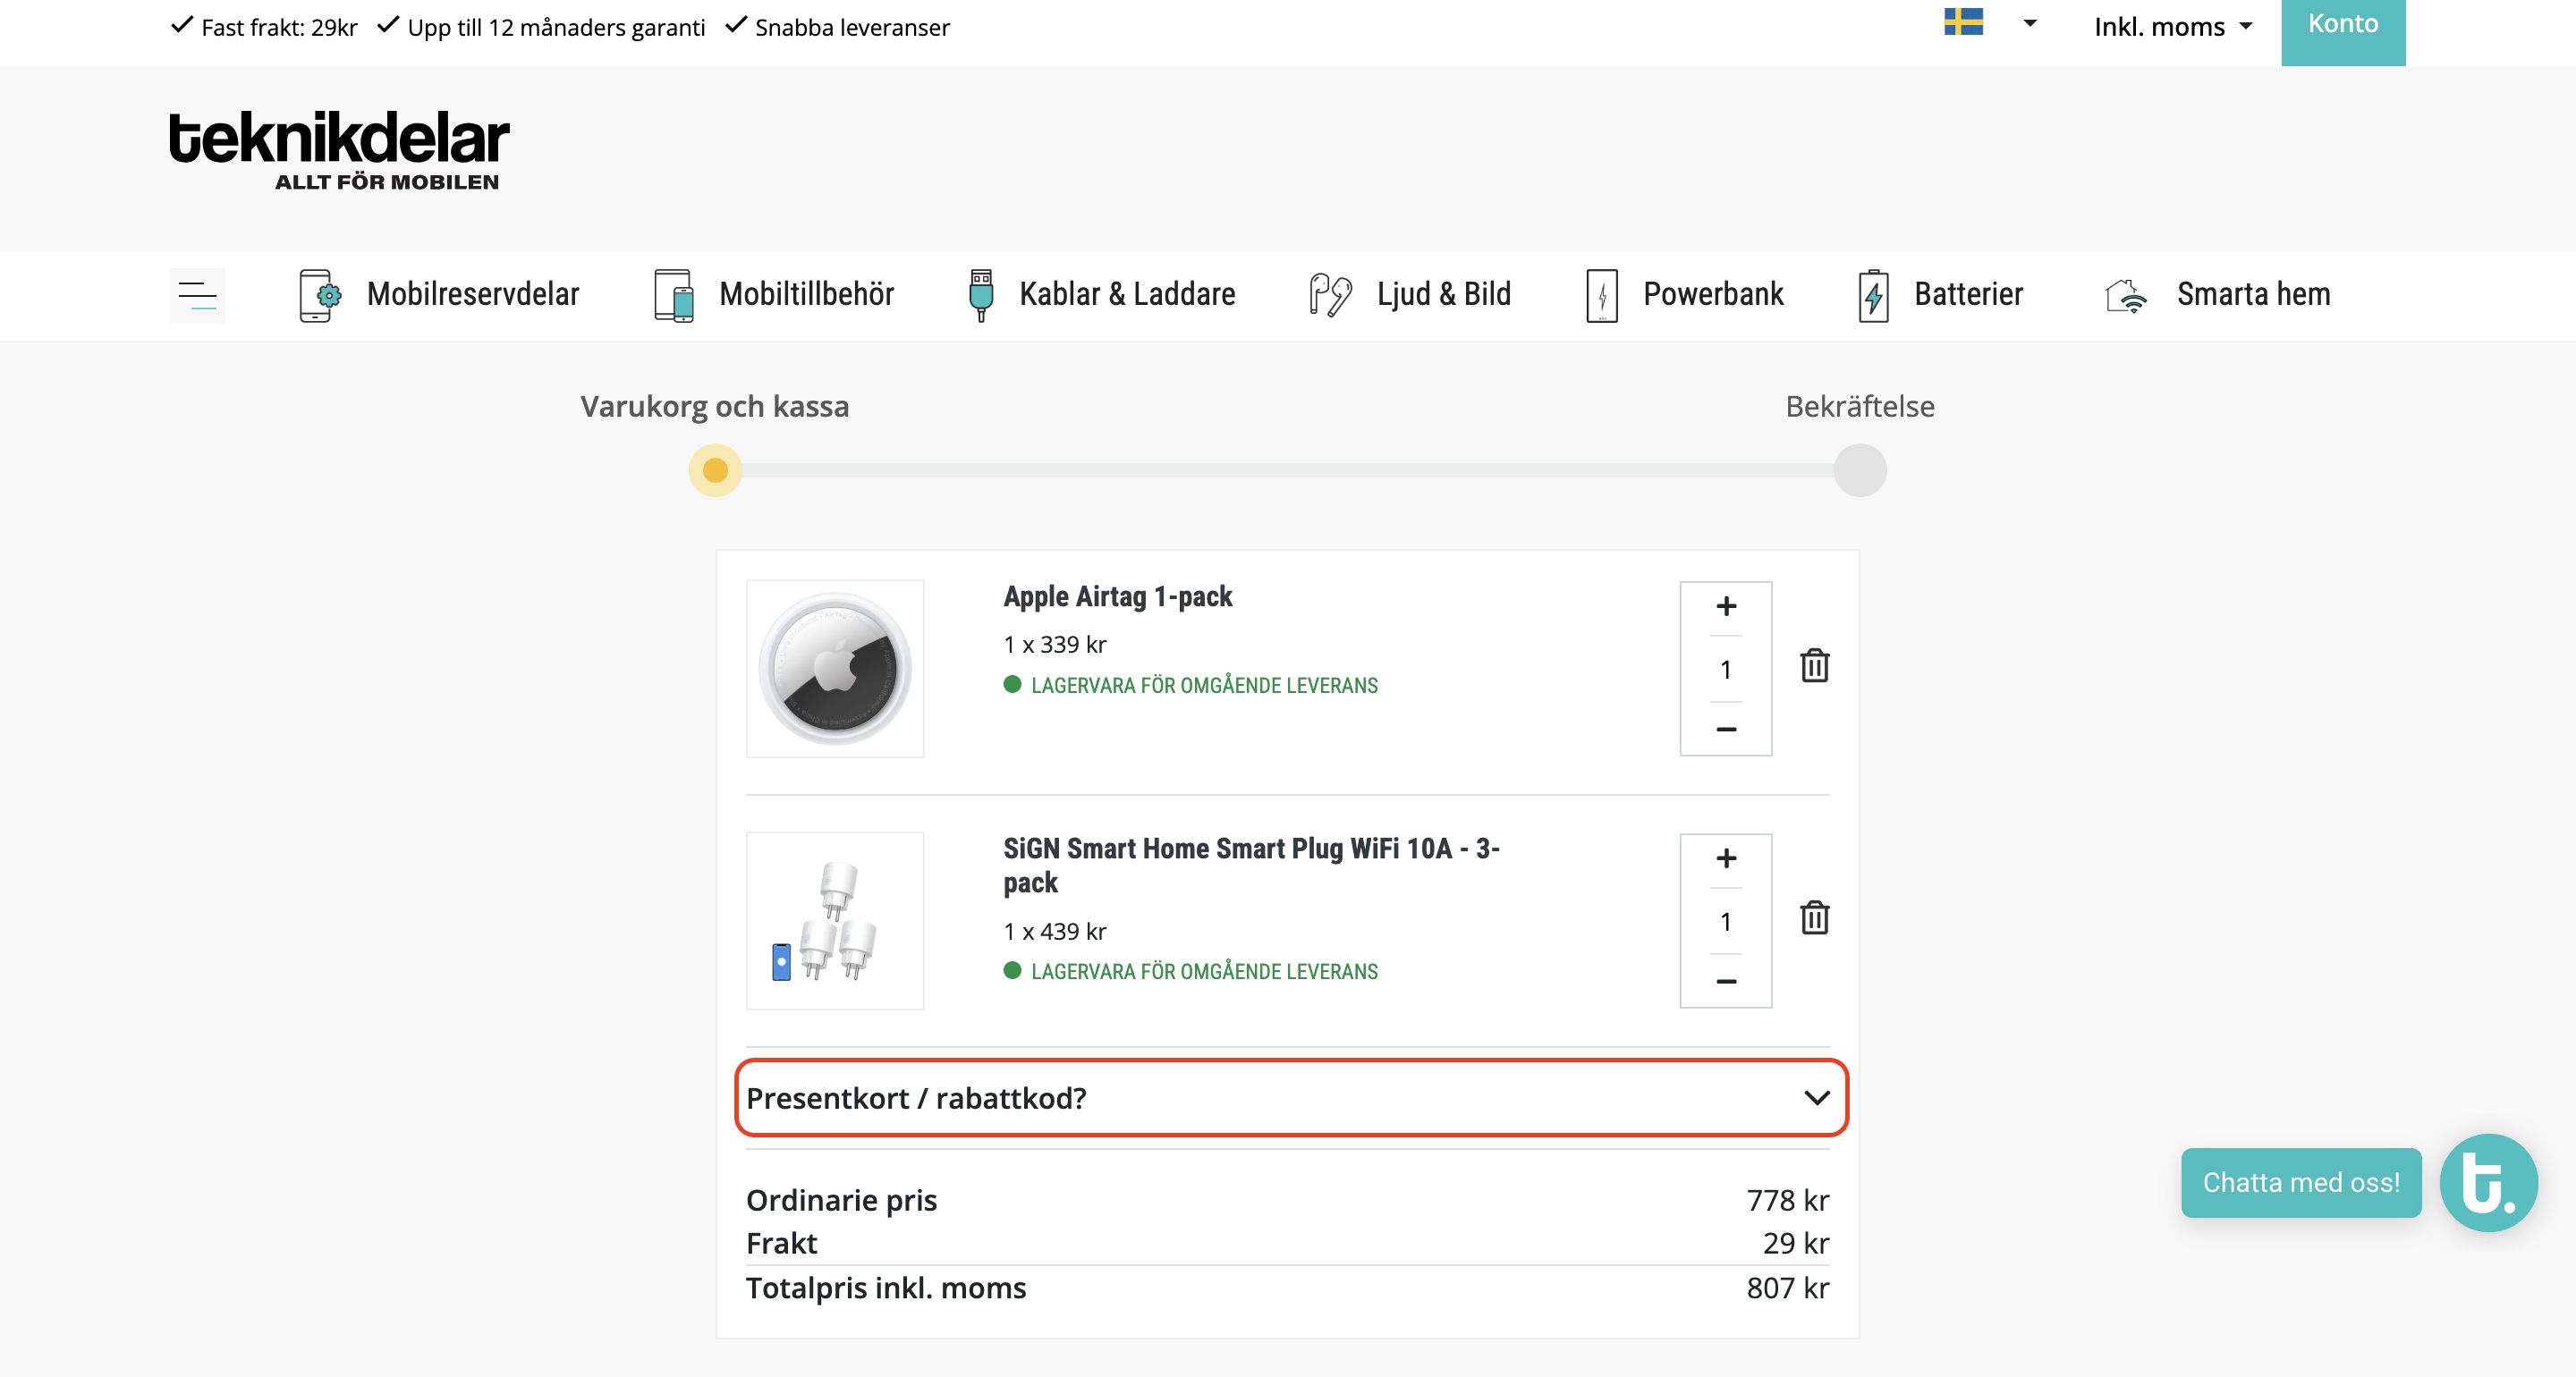This screenshot has width=2576, height=1377.
Task: Click the Bekräftelse step marker
Action: tap(1859, 470)
